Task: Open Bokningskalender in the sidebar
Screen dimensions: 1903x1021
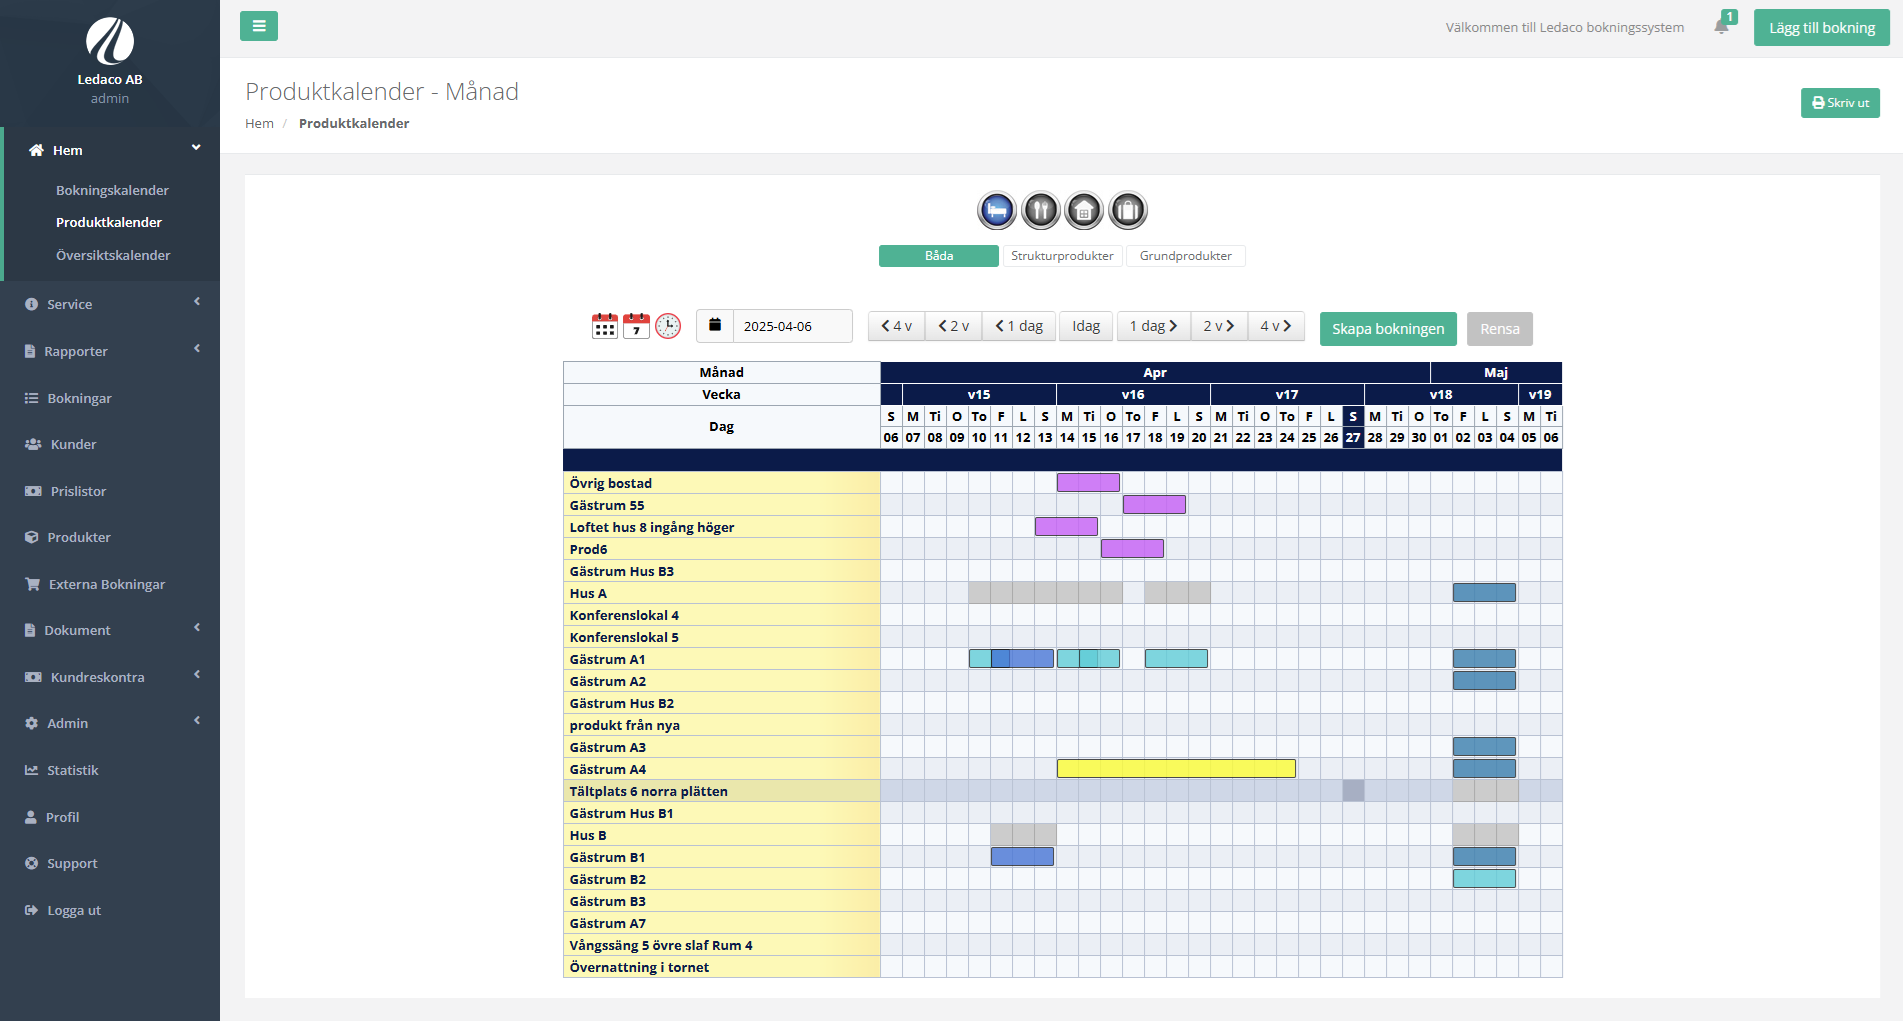Action: pyautogui.click(x=112, y=190)
